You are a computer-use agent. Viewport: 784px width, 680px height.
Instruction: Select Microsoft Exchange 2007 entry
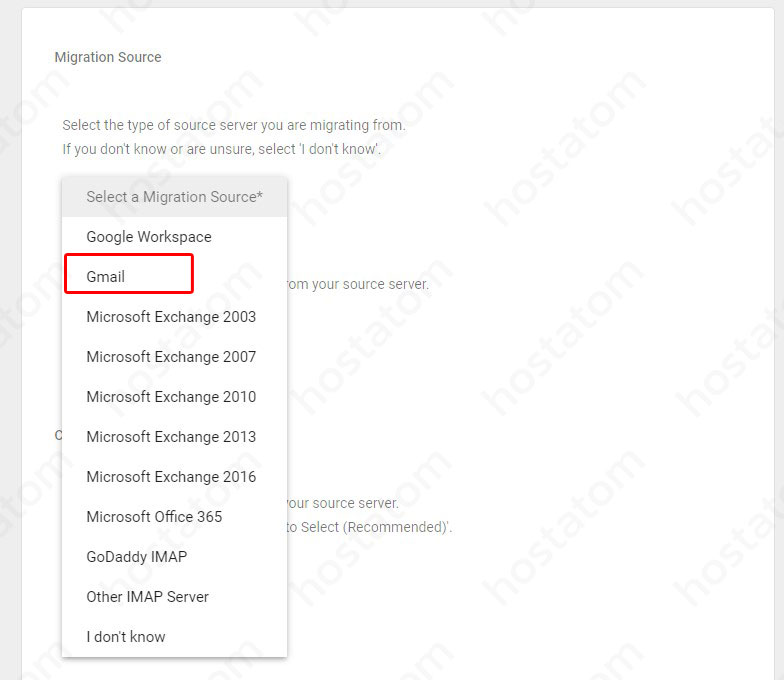171,357
